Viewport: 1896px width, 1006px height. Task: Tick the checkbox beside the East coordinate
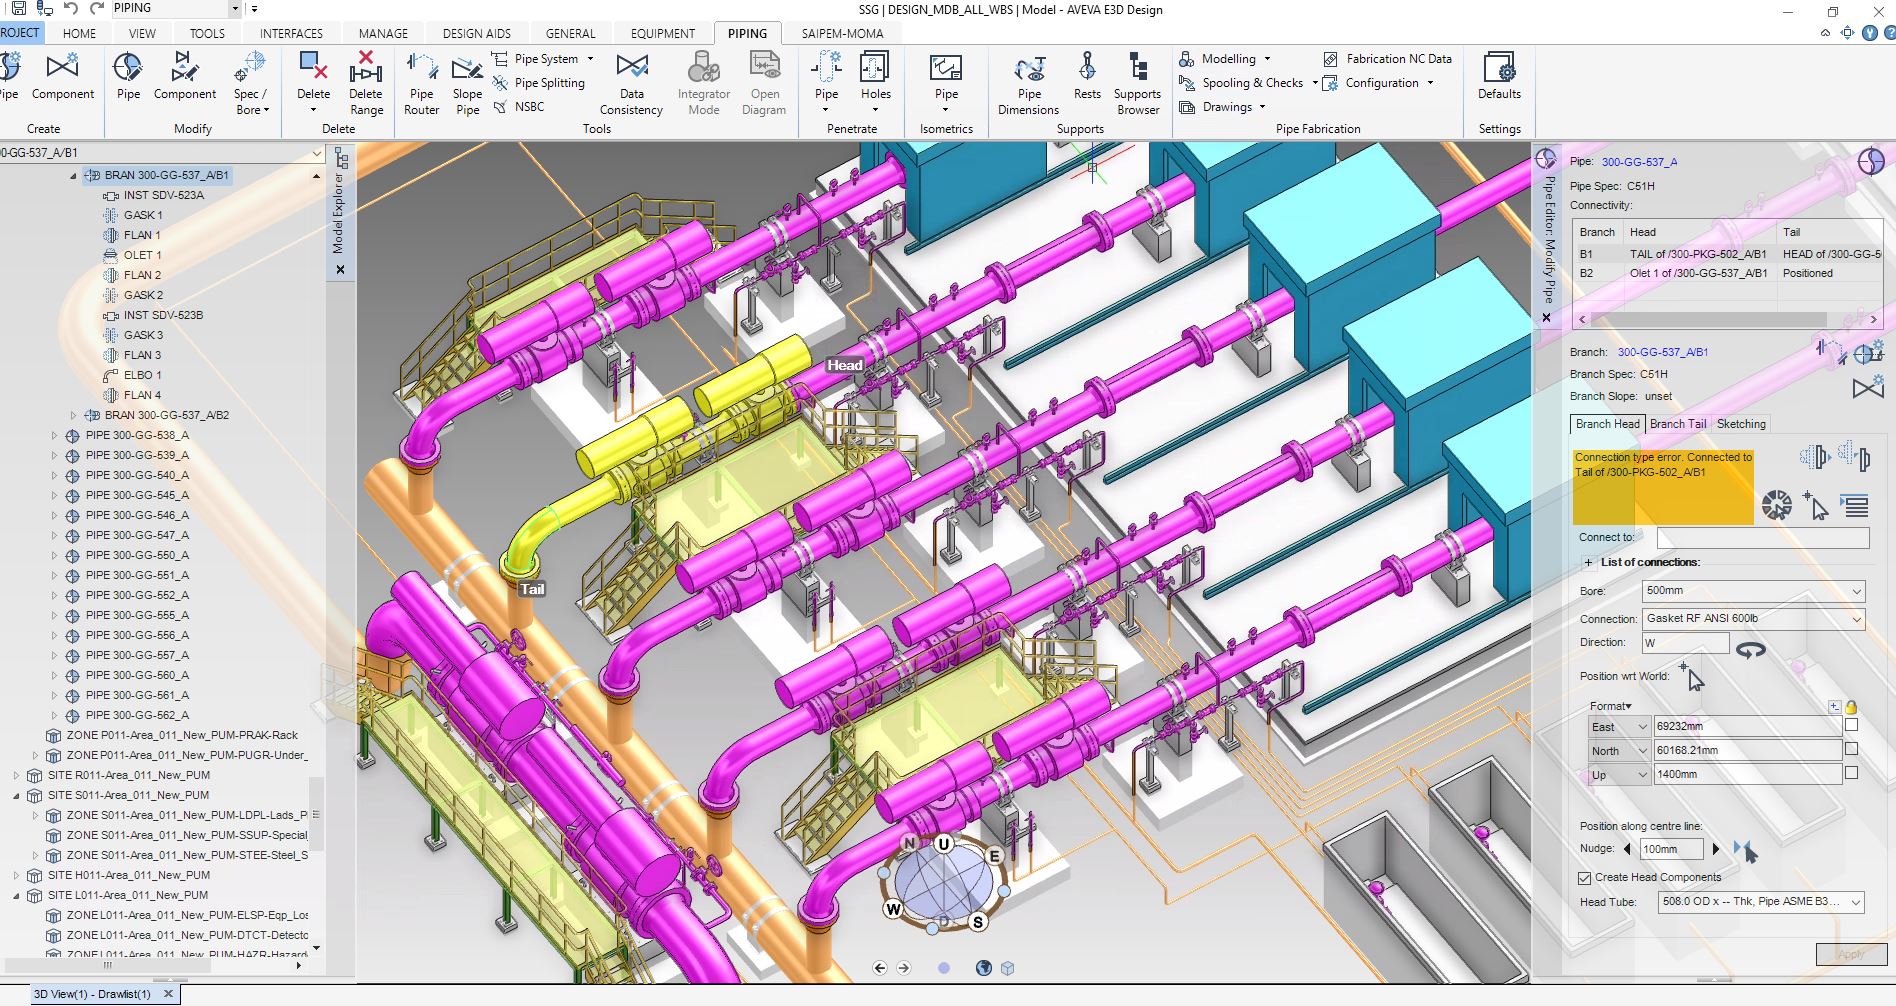pyautogui.click(x=1851, y=726)
